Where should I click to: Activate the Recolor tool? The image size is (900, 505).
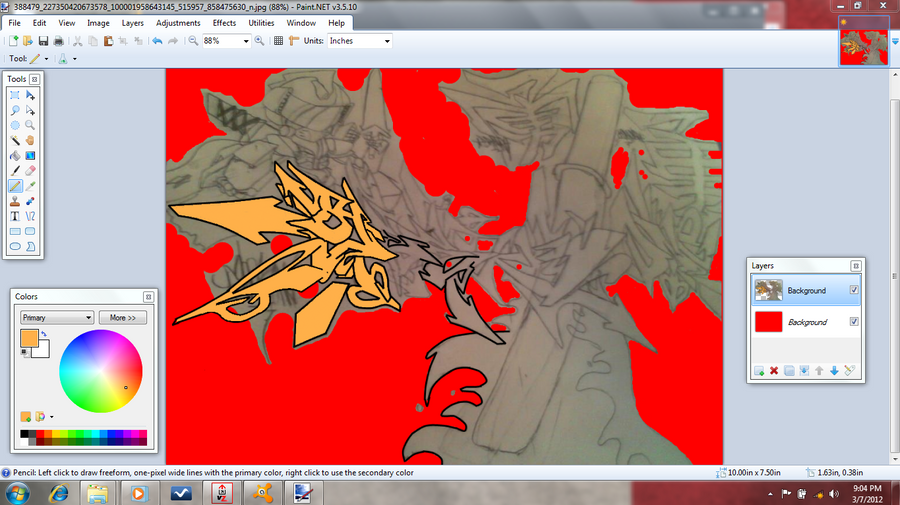coord(30,201)
